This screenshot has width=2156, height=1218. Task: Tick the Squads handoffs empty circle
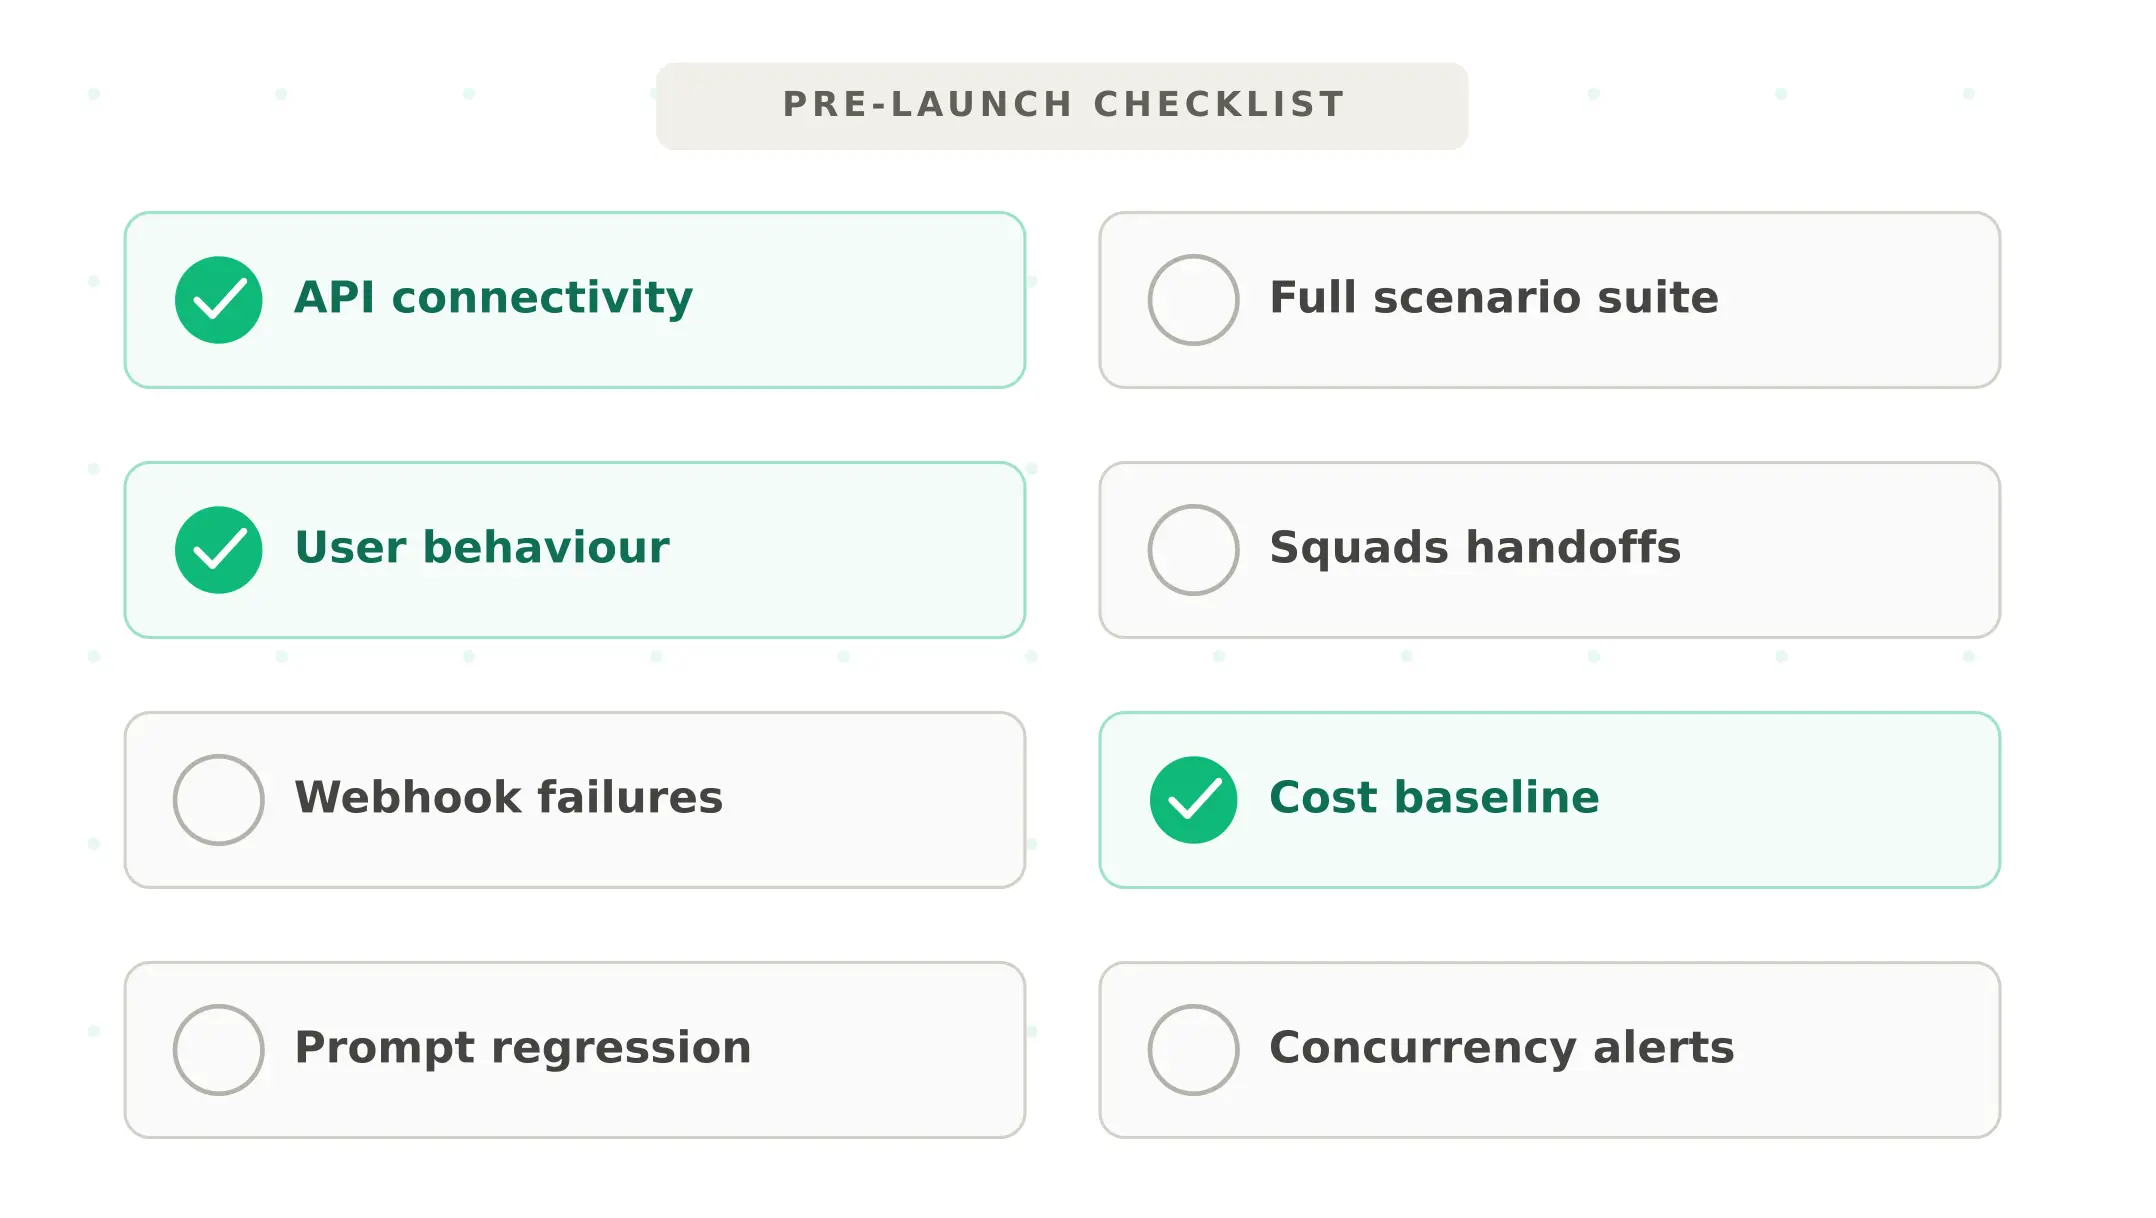1193,550
